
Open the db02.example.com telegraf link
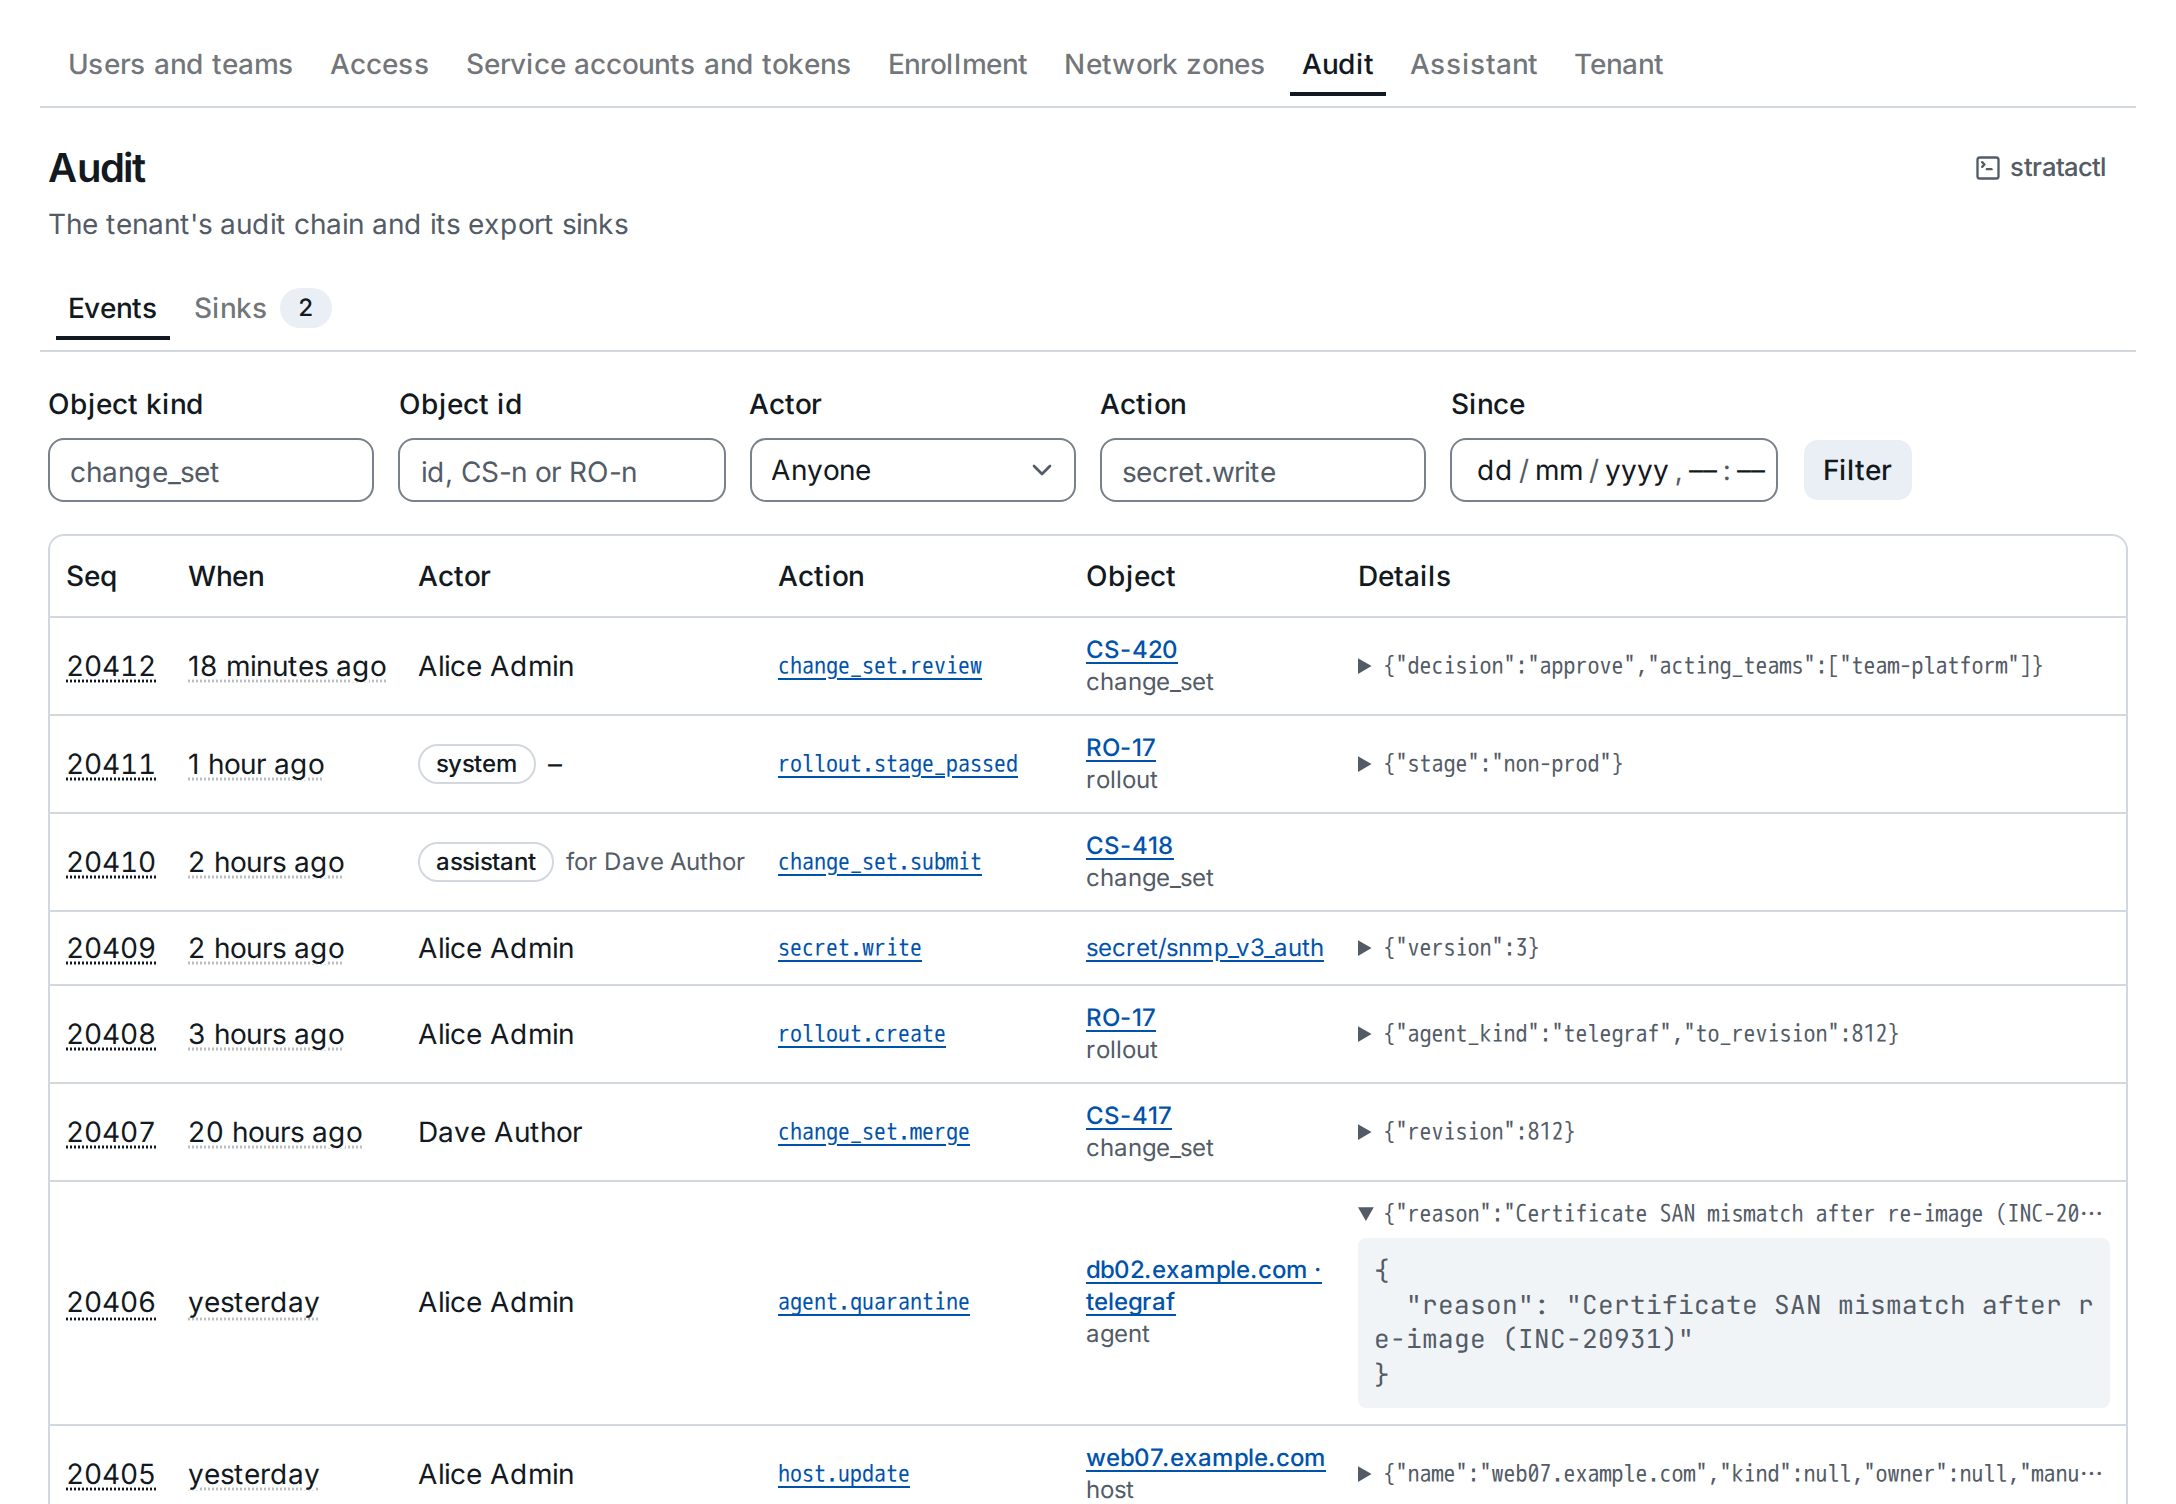[1204, 1285]
